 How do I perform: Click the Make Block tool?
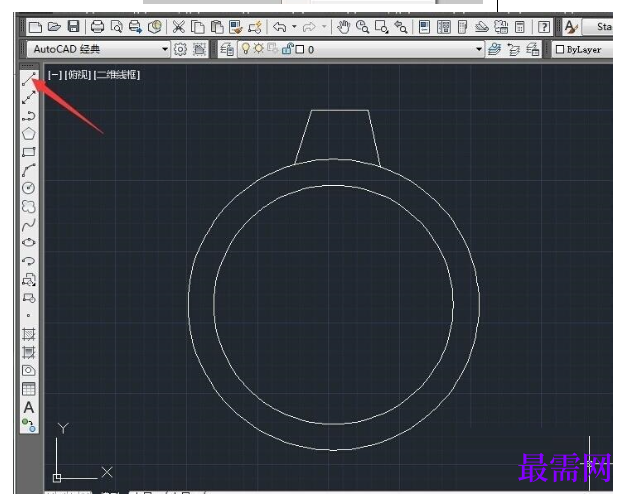[29, 298]
